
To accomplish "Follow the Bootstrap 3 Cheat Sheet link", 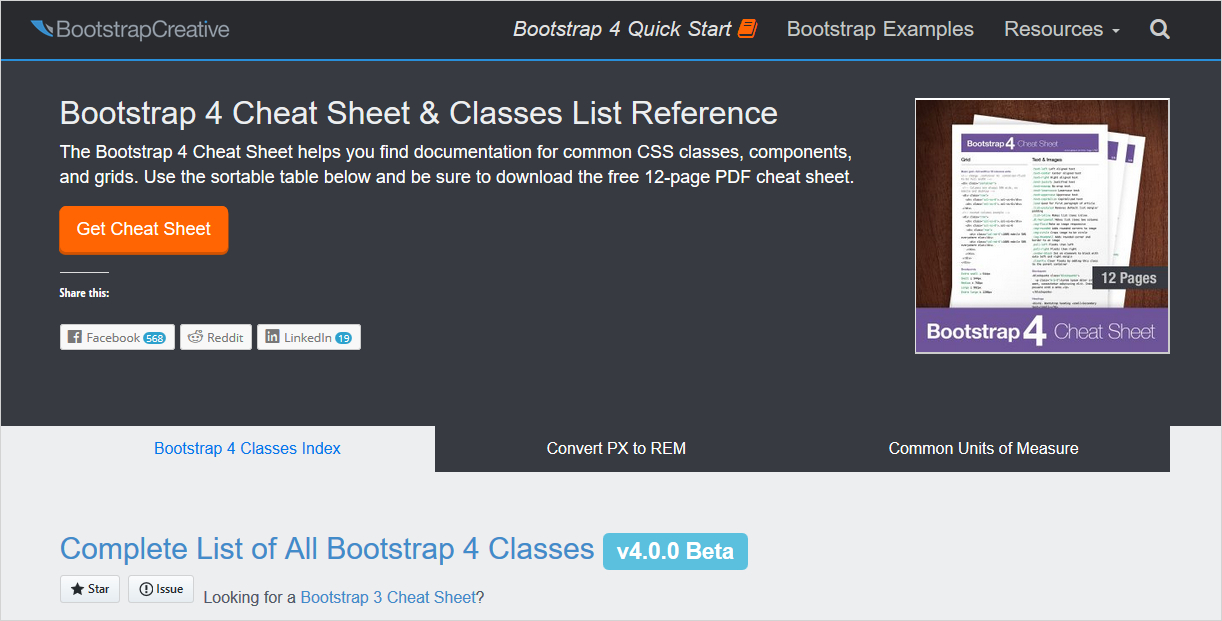I will point(388,597).
